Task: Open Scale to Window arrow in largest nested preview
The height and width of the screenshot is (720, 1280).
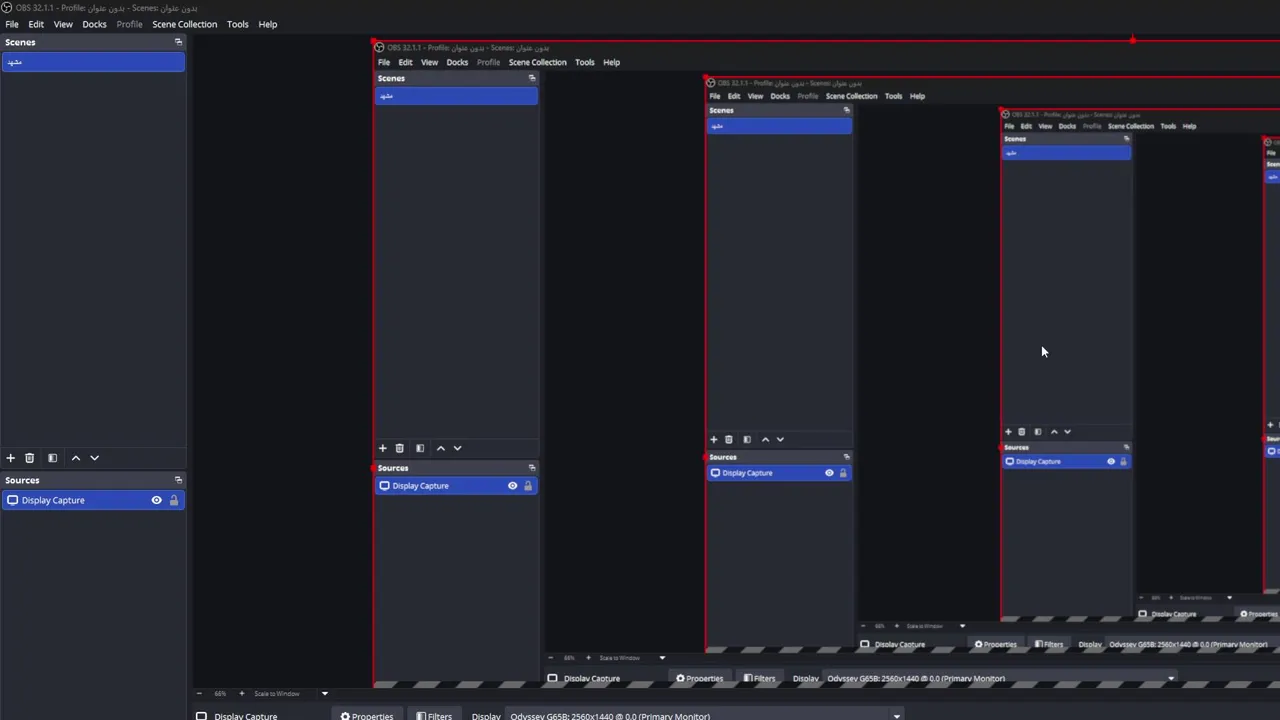Action: click(661, 658)
